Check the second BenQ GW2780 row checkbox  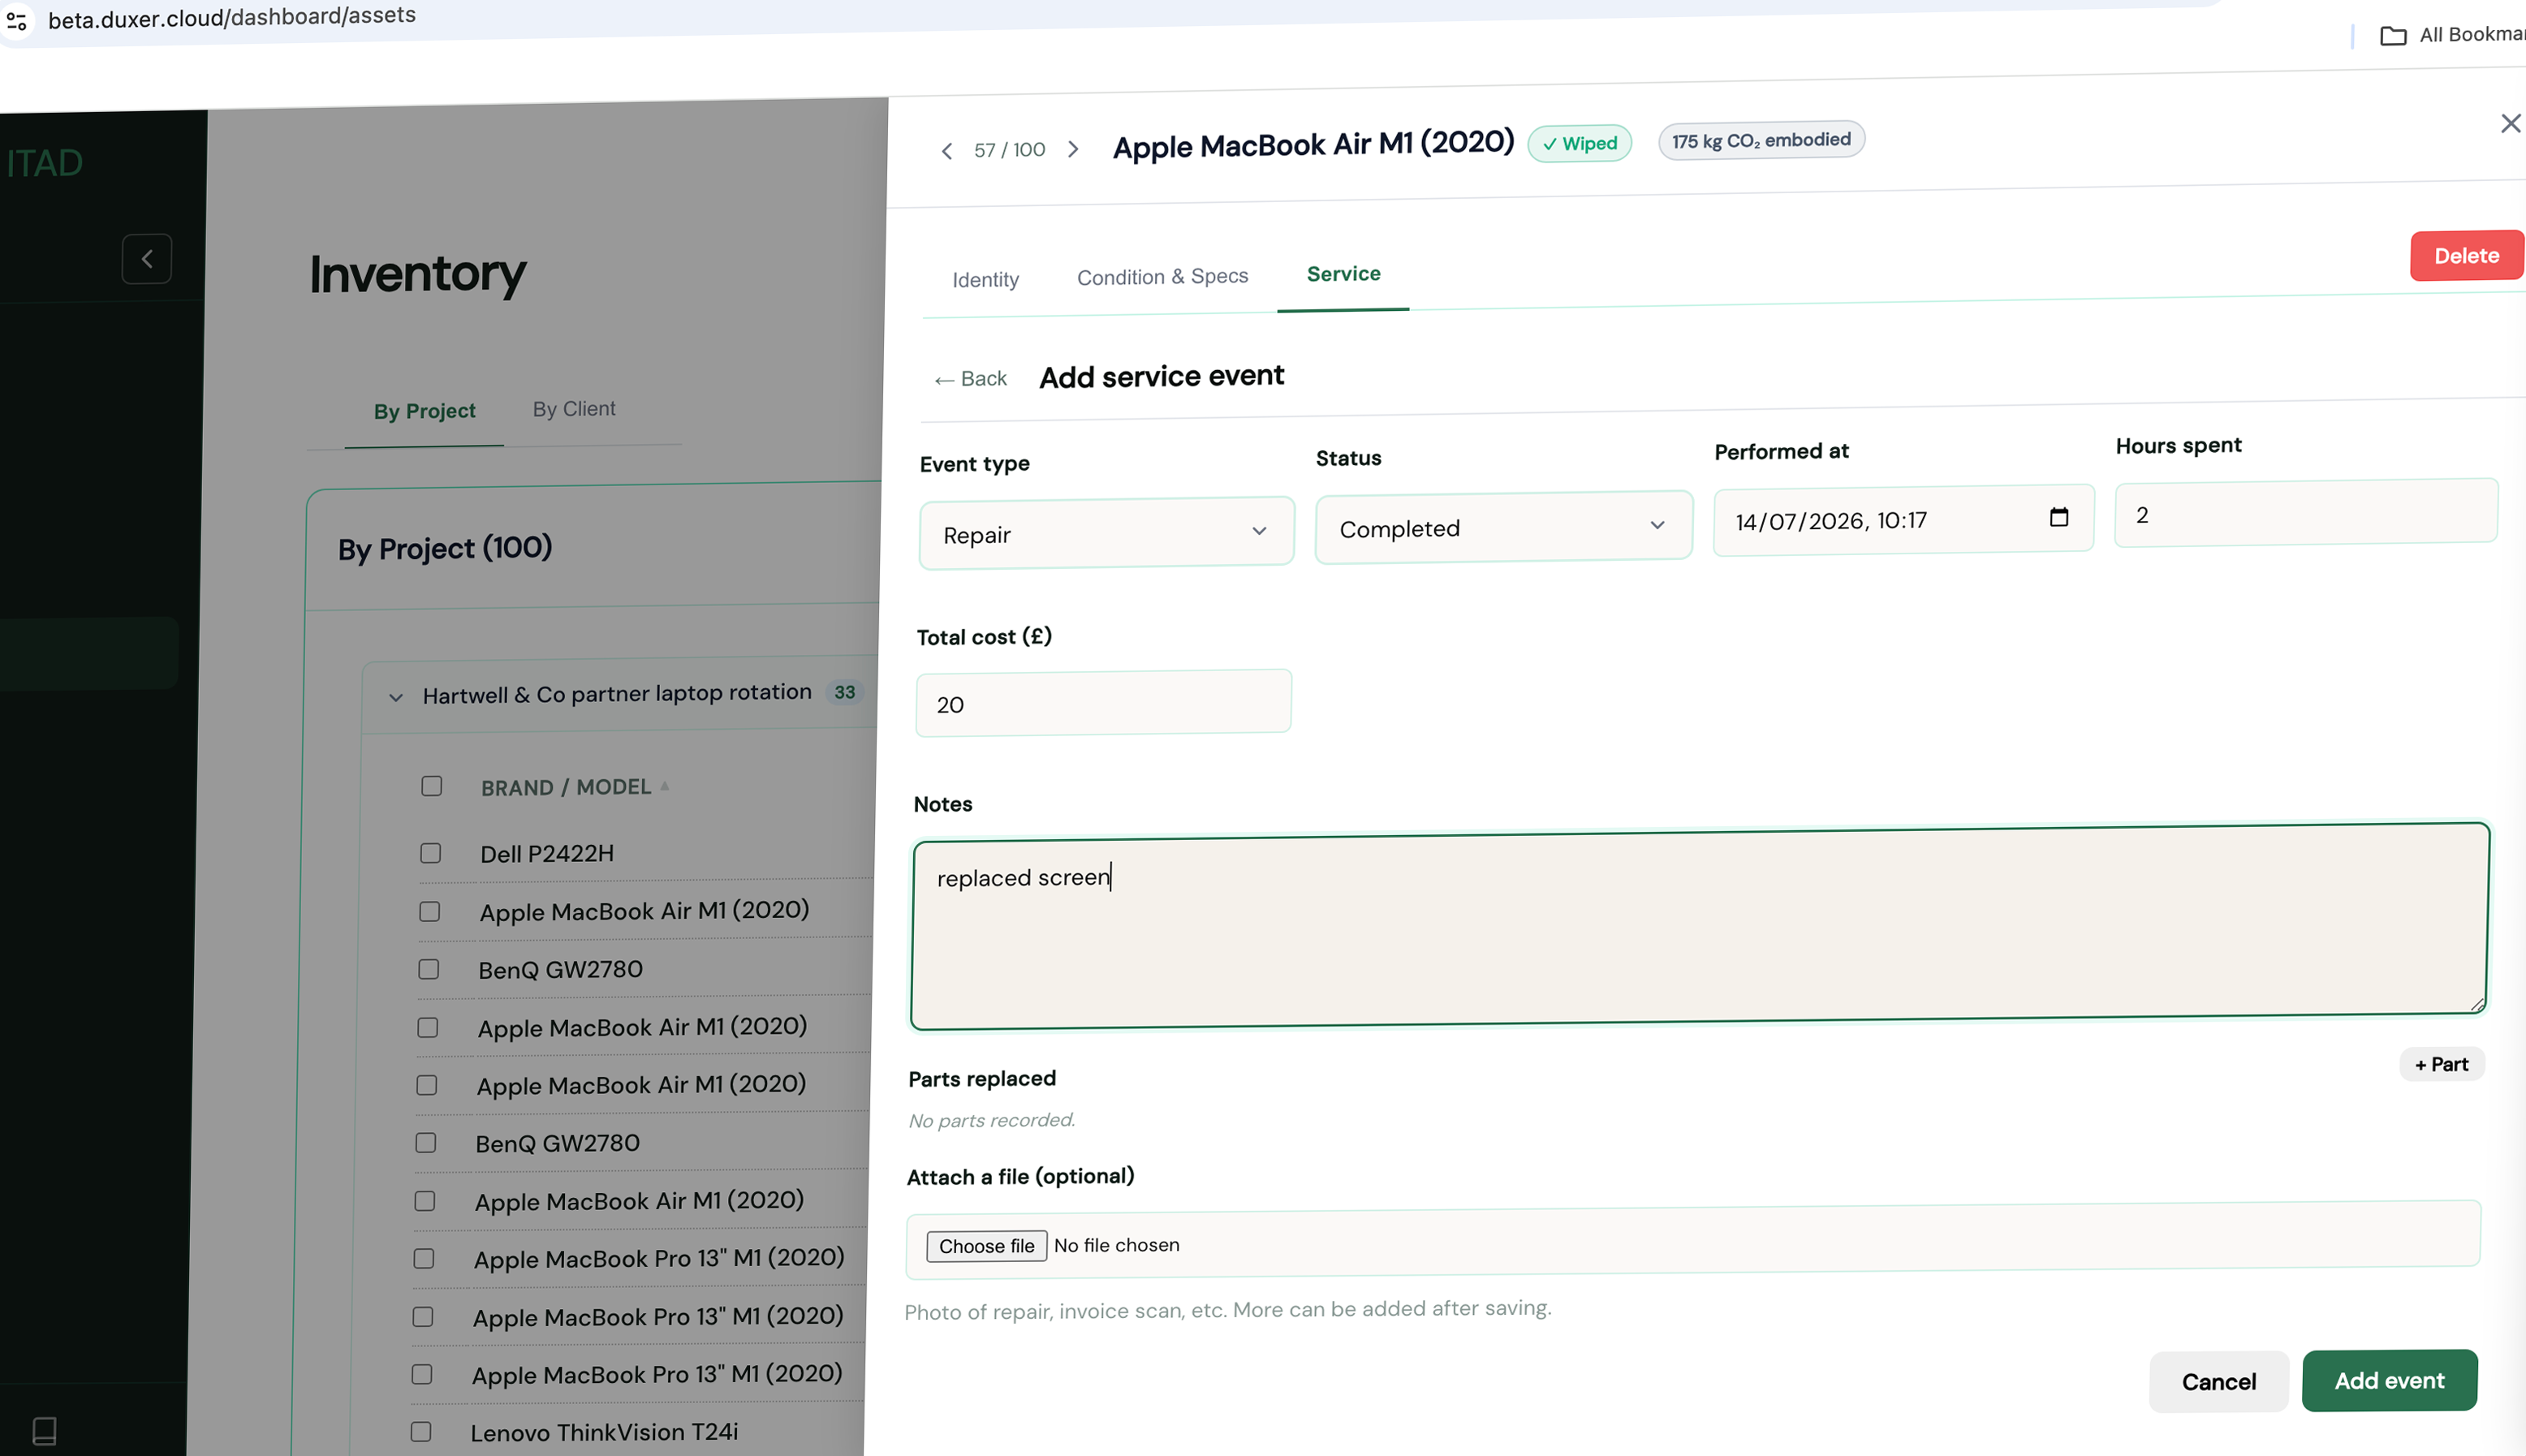[426, 1143]
